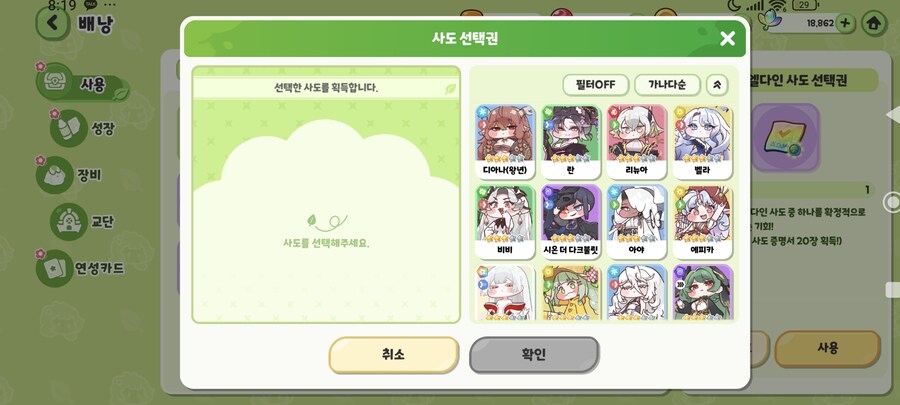
Task: Choose the 비비 apostle card
Action: pos(505,222)
